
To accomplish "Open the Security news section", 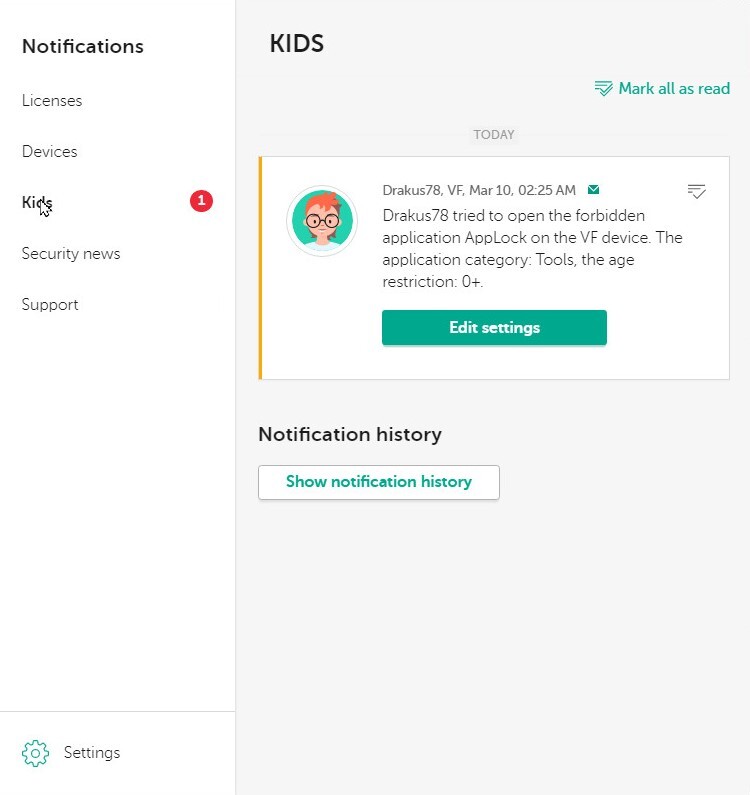I will (x=71, y=254).
